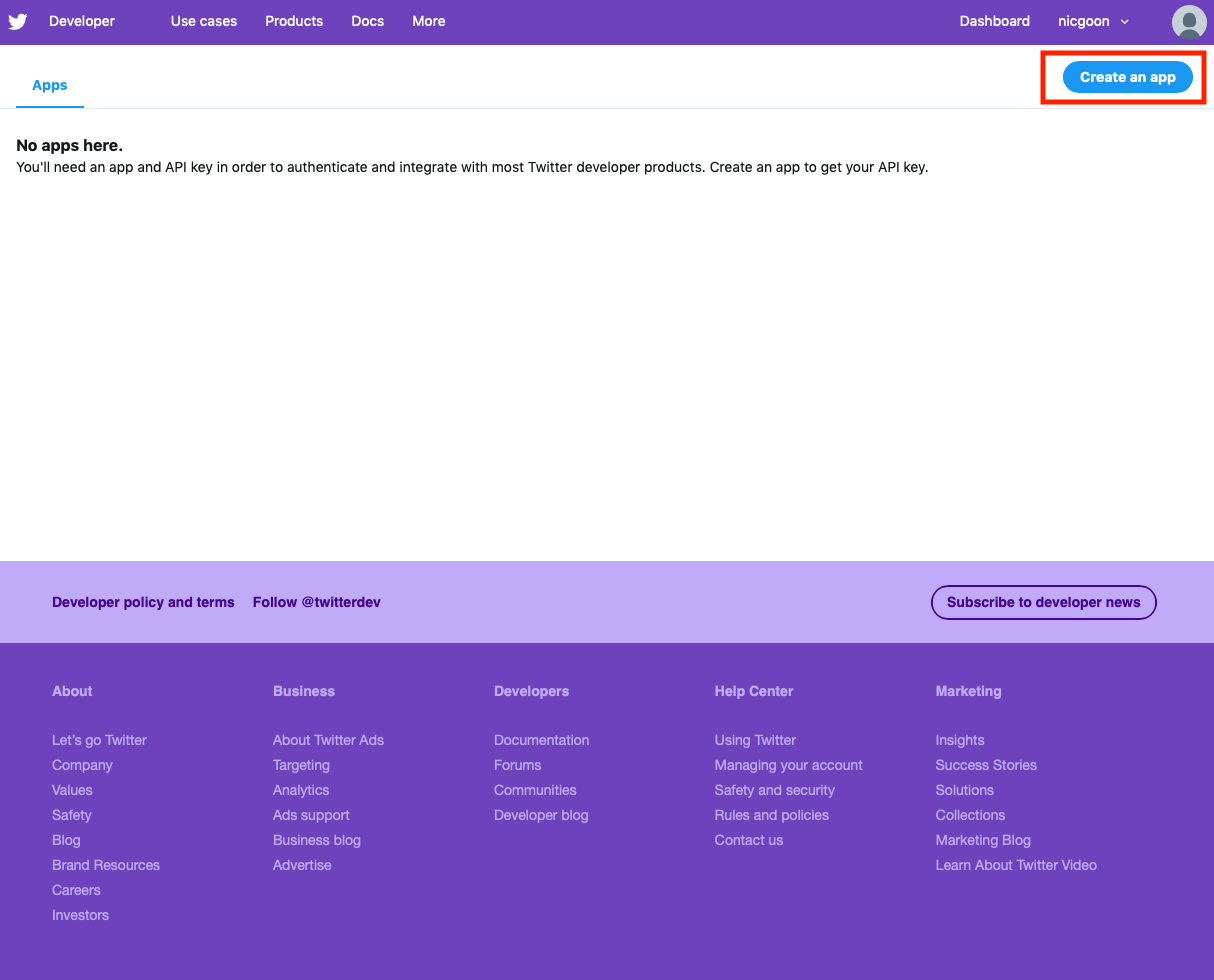Click the Business footer heading

click(x=304, y=691)
